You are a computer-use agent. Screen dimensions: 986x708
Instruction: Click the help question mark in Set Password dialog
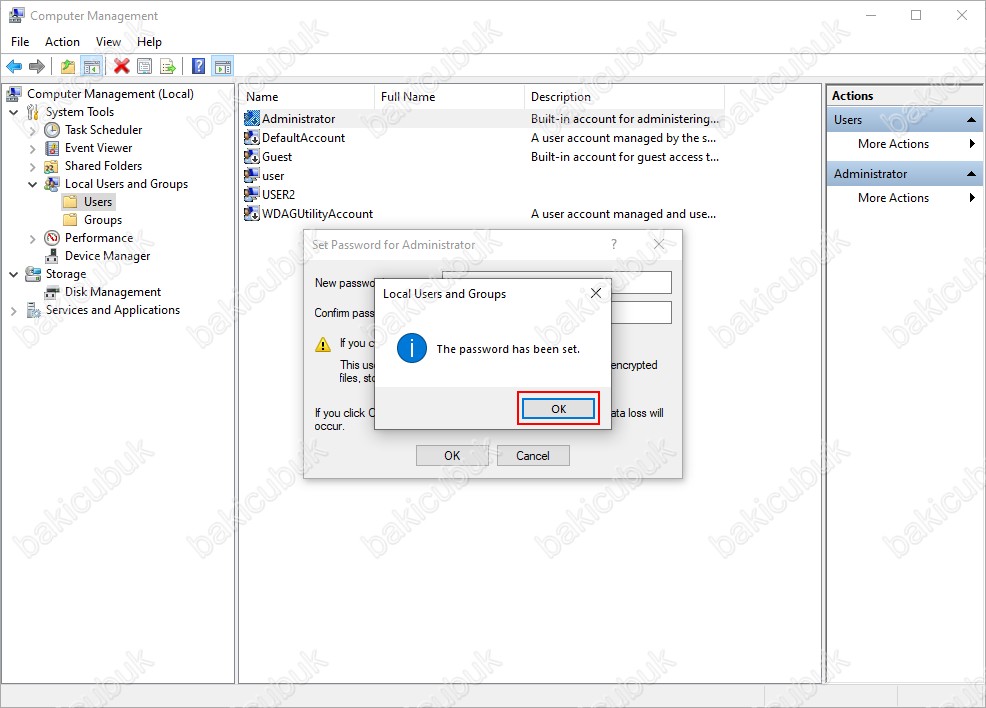pyautogui.click(x=614, y=244)
